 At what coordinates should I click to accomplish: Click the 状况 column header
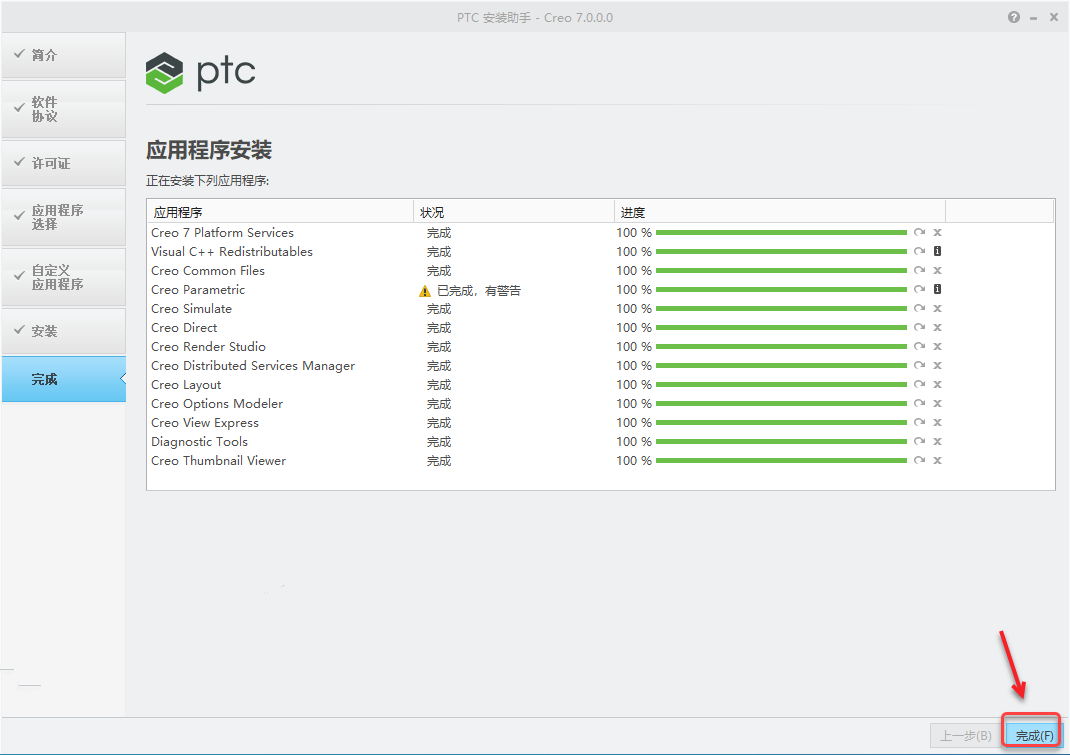pos(514,212)
